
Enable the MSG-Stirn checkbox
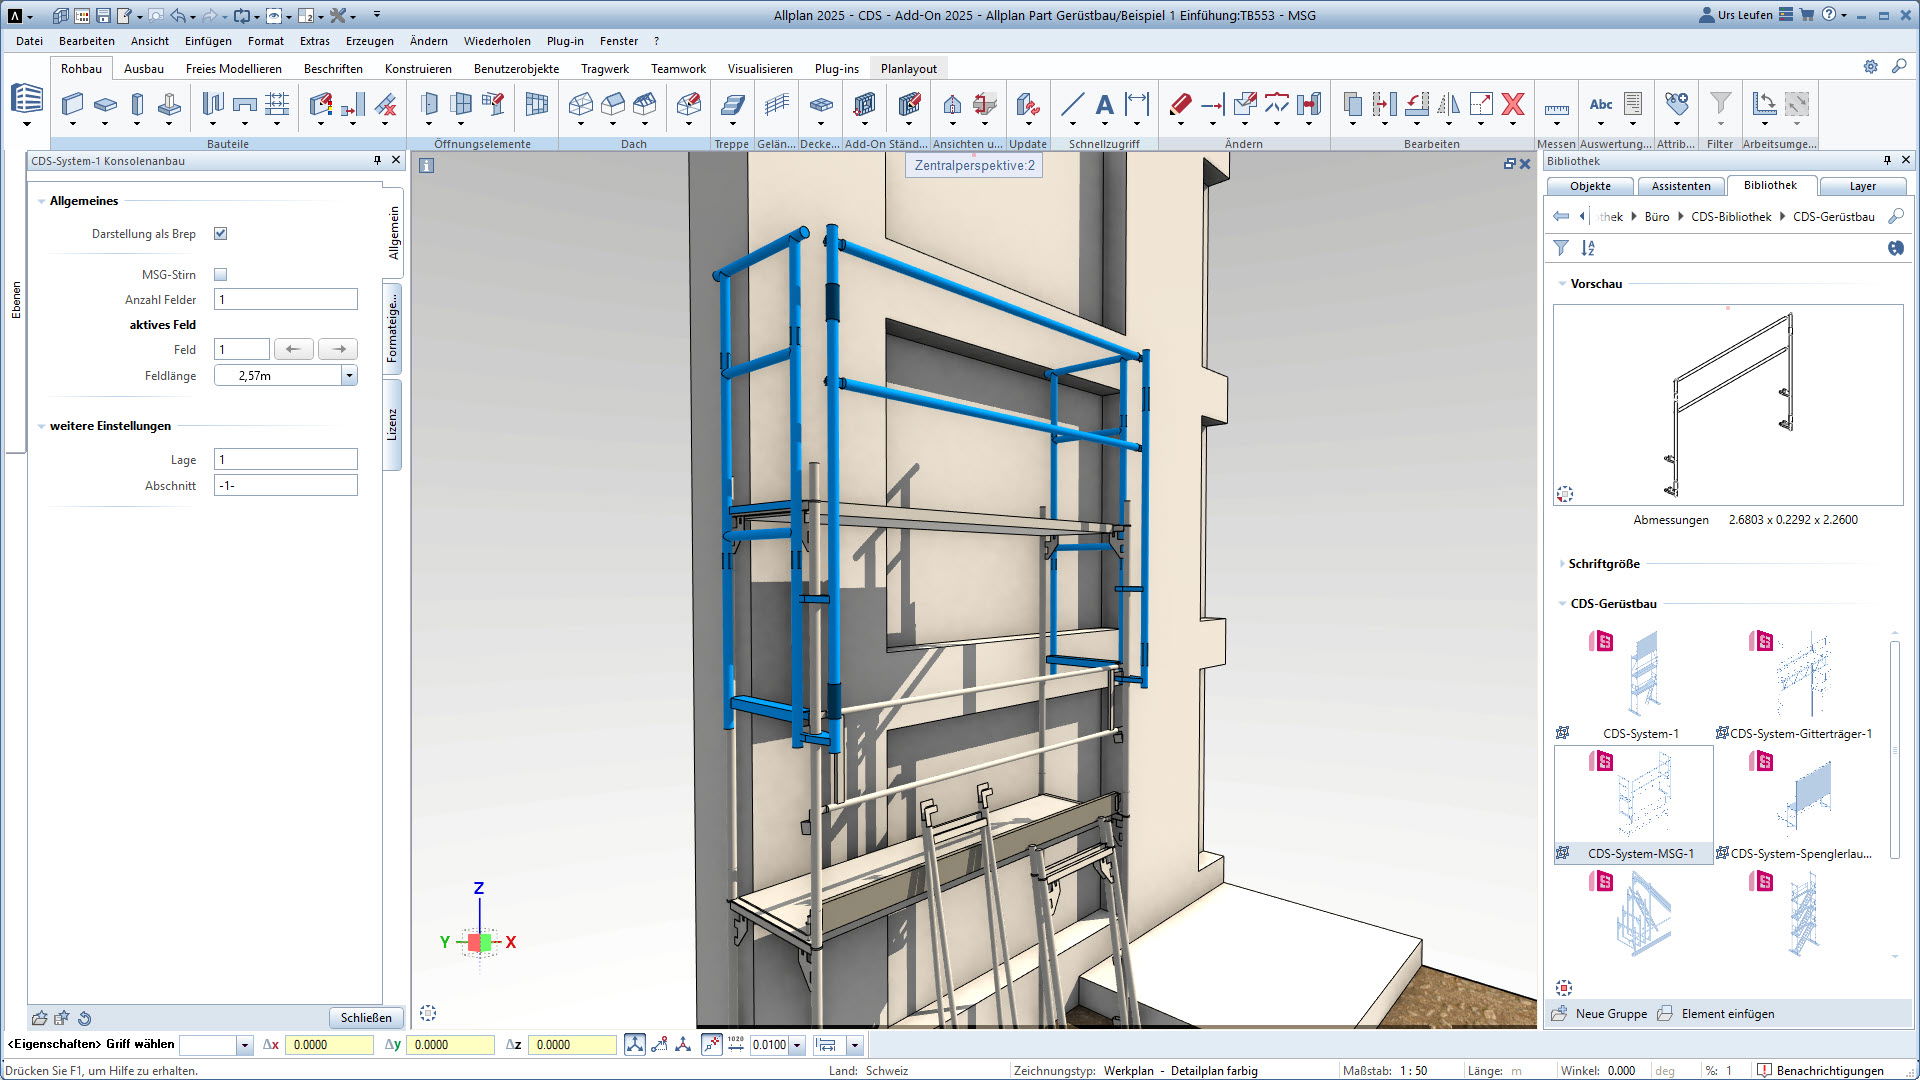click(221, 274)
